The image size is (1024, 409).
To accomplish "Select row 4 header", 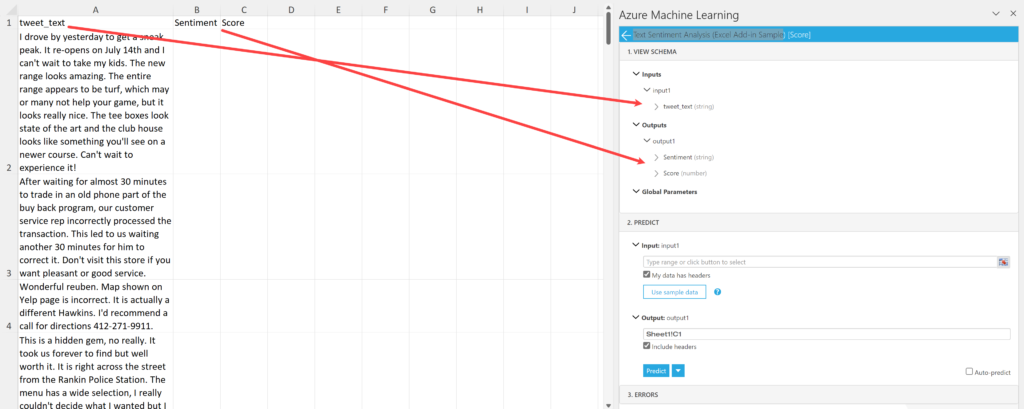I will point(9,306).
